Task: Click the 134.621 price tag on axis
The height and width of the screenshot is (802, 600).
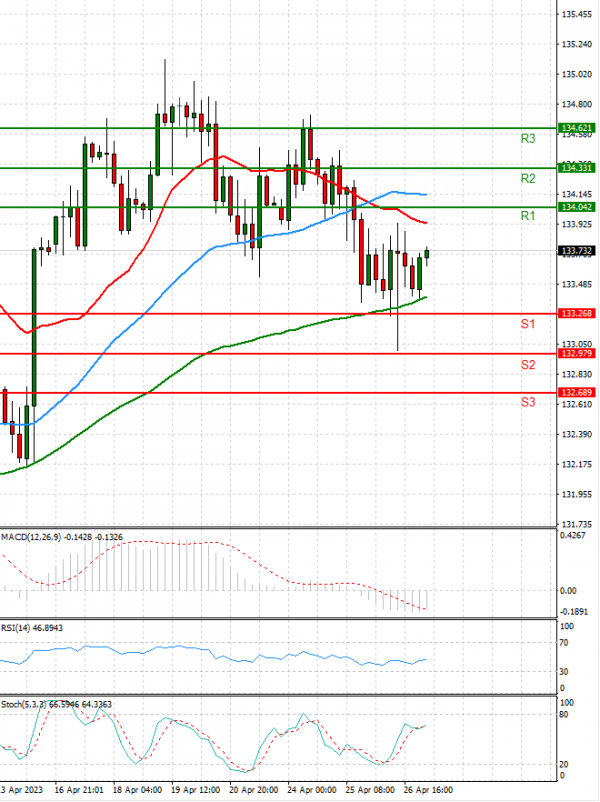Action: tap(575, 128)
